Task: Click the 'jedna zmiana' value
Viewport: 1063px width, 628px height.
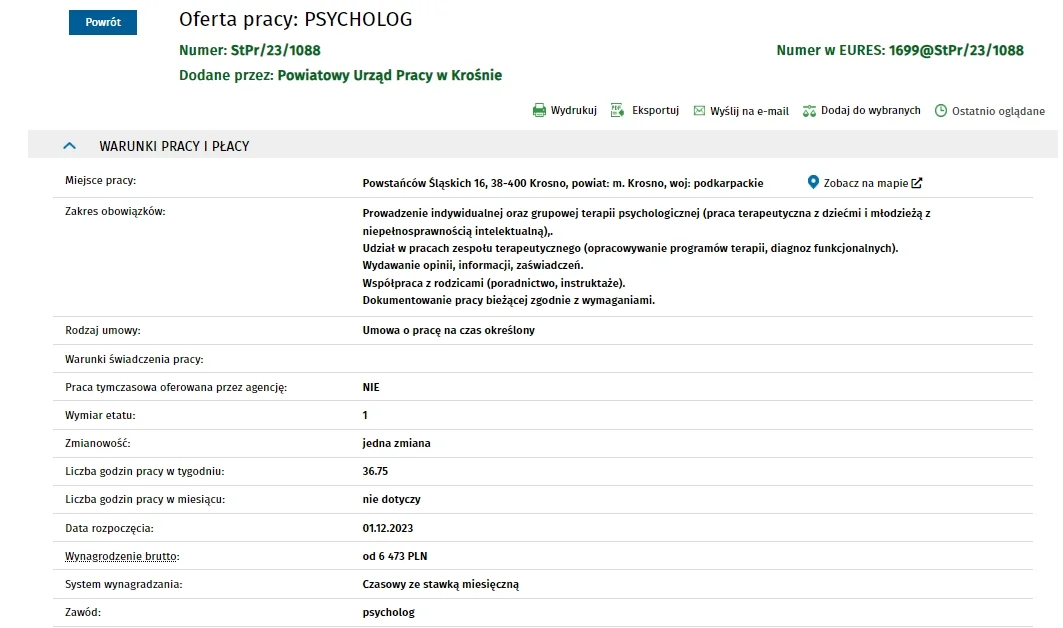Action: [397, 443]
